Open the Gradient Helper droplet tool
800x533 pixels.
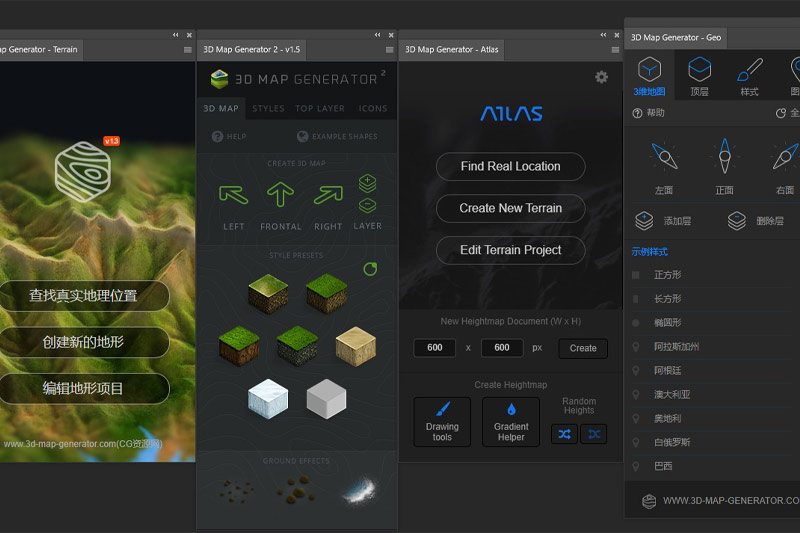coord(511,409)
